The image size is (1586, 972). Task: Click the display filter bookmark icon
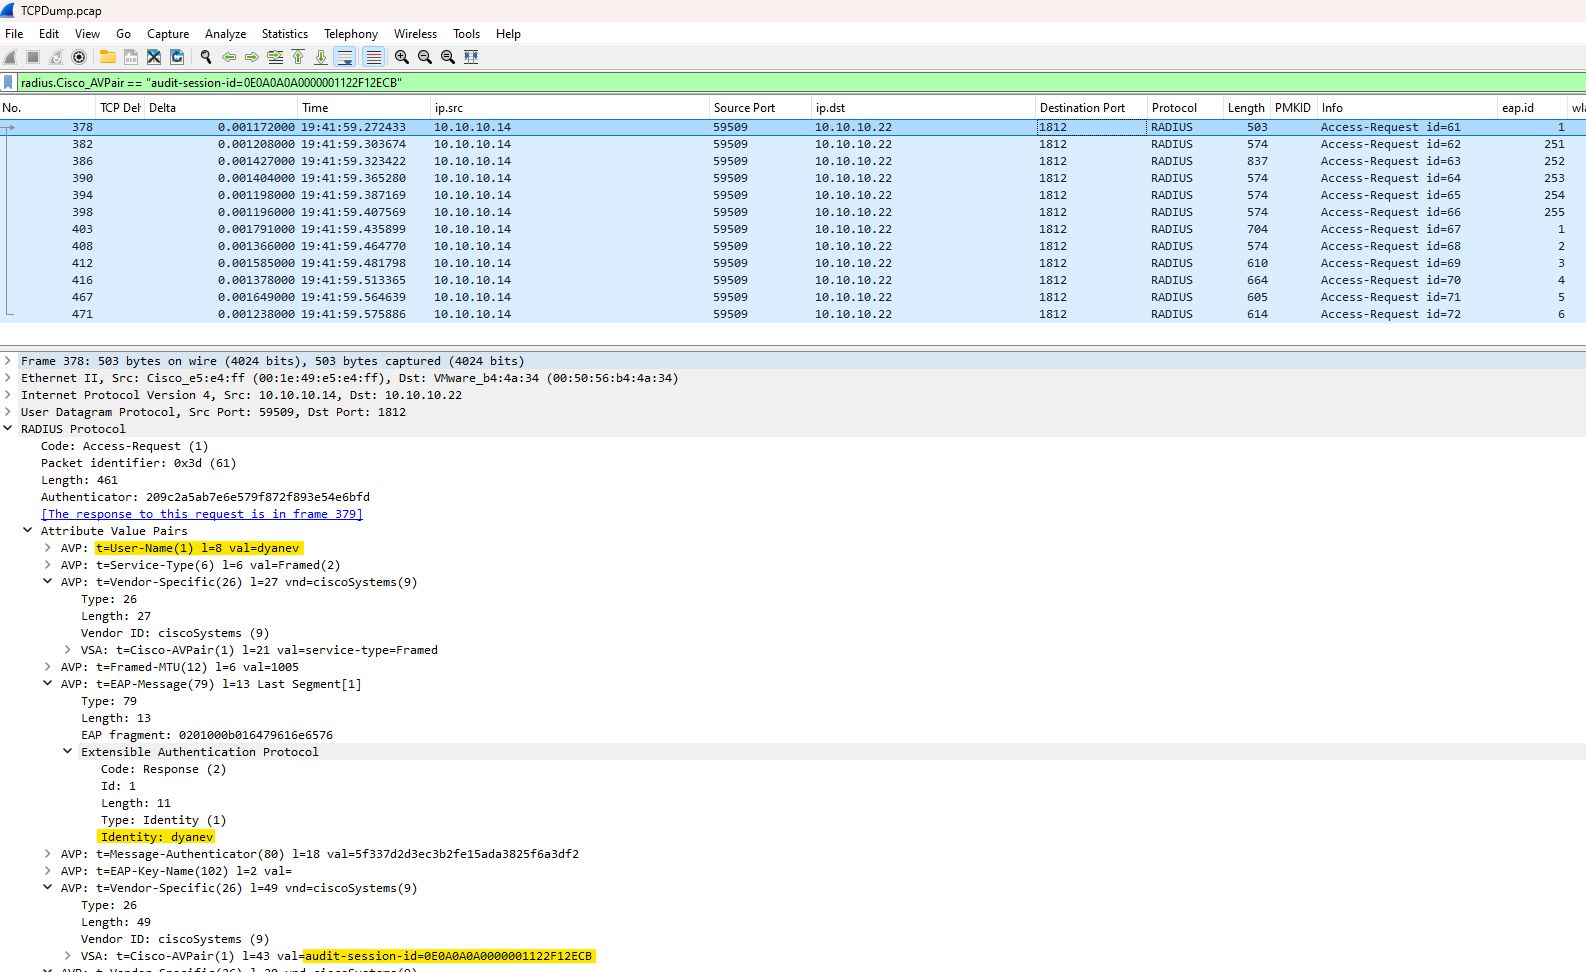tap(9, 83)
